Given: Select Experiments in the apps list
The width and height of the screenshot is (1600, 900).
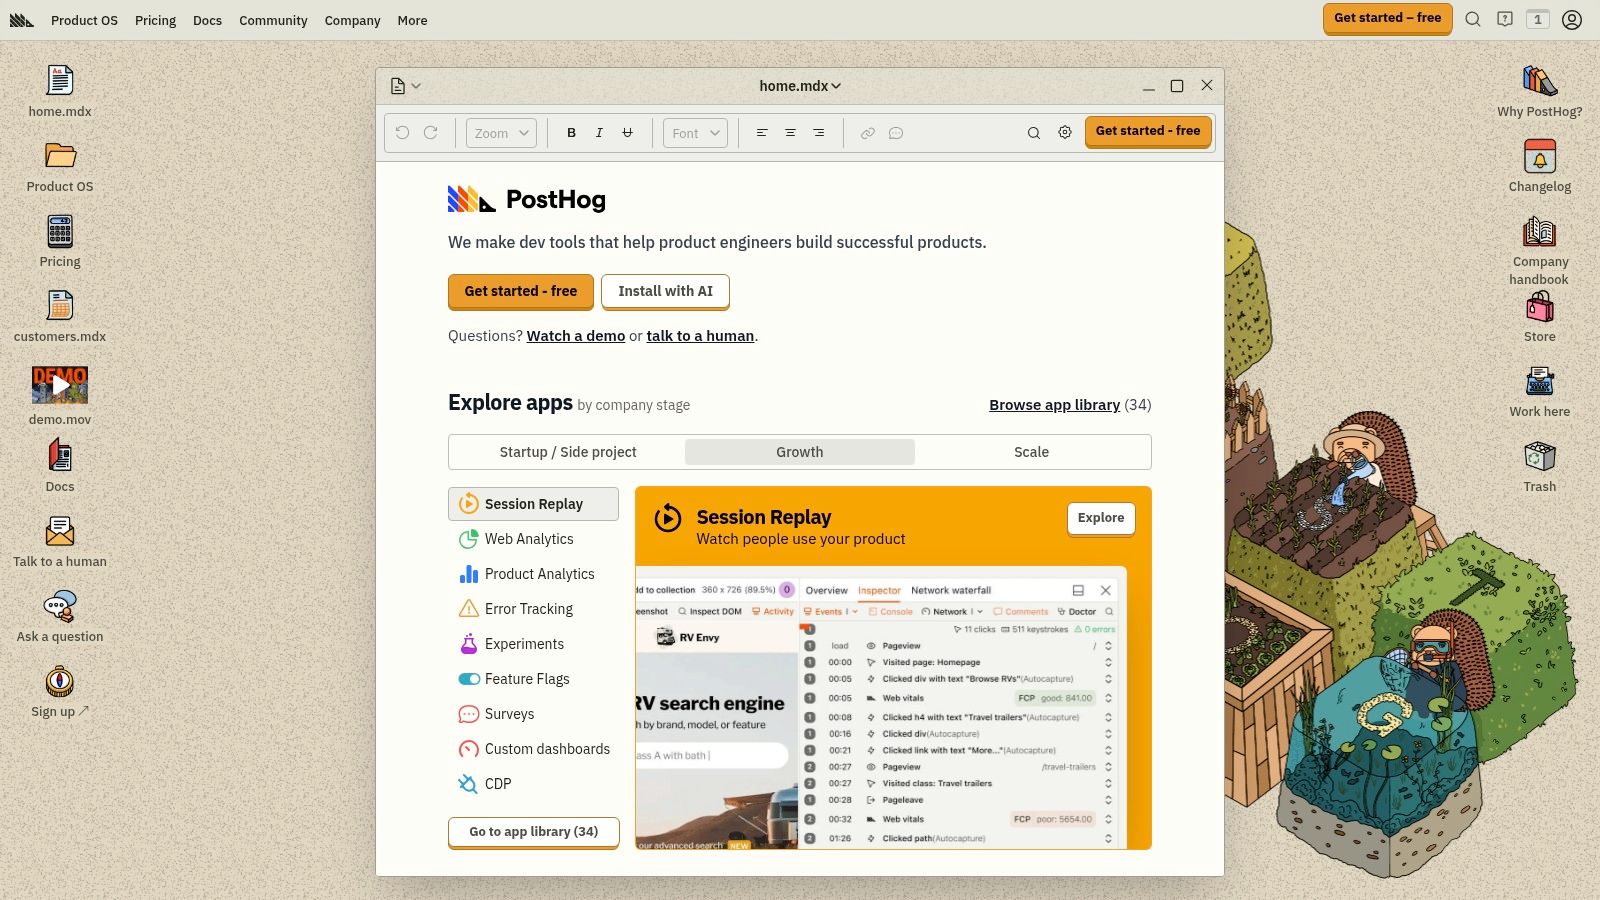Looking at the screenshot, I should click(x=533, y=644).
